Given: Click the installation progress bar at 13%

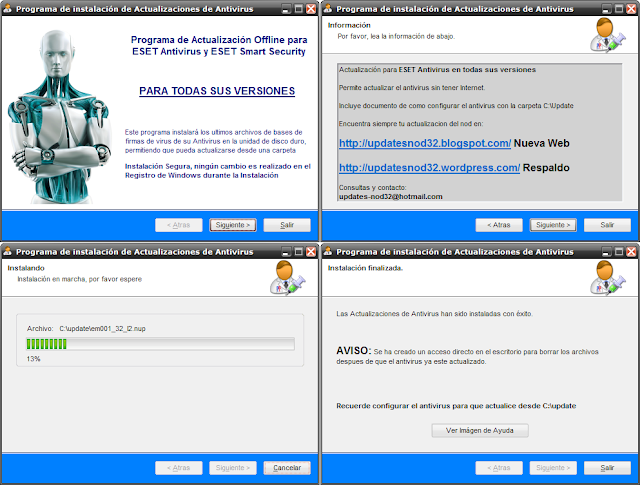Looking at the screenshot, I should [160, 344].
